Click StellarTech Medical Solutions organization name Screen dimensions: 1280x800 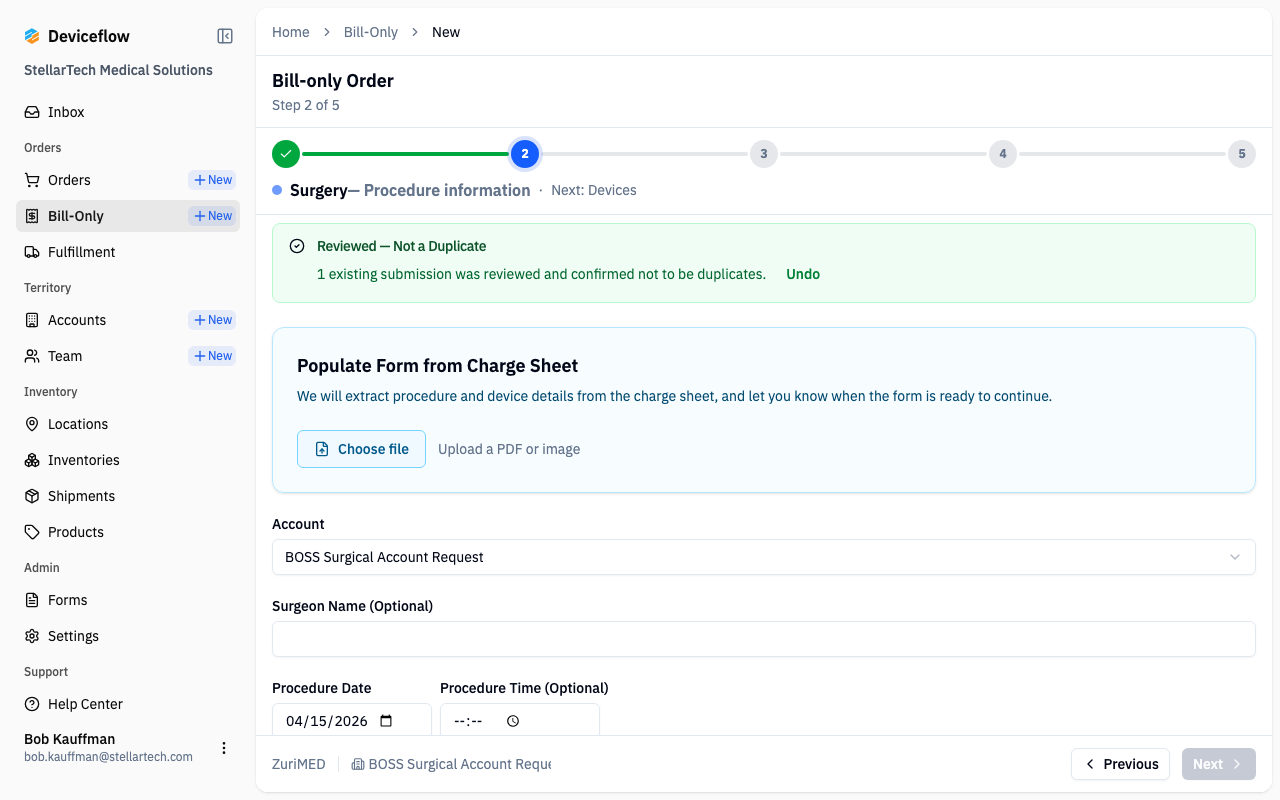[x=118, y=70]
